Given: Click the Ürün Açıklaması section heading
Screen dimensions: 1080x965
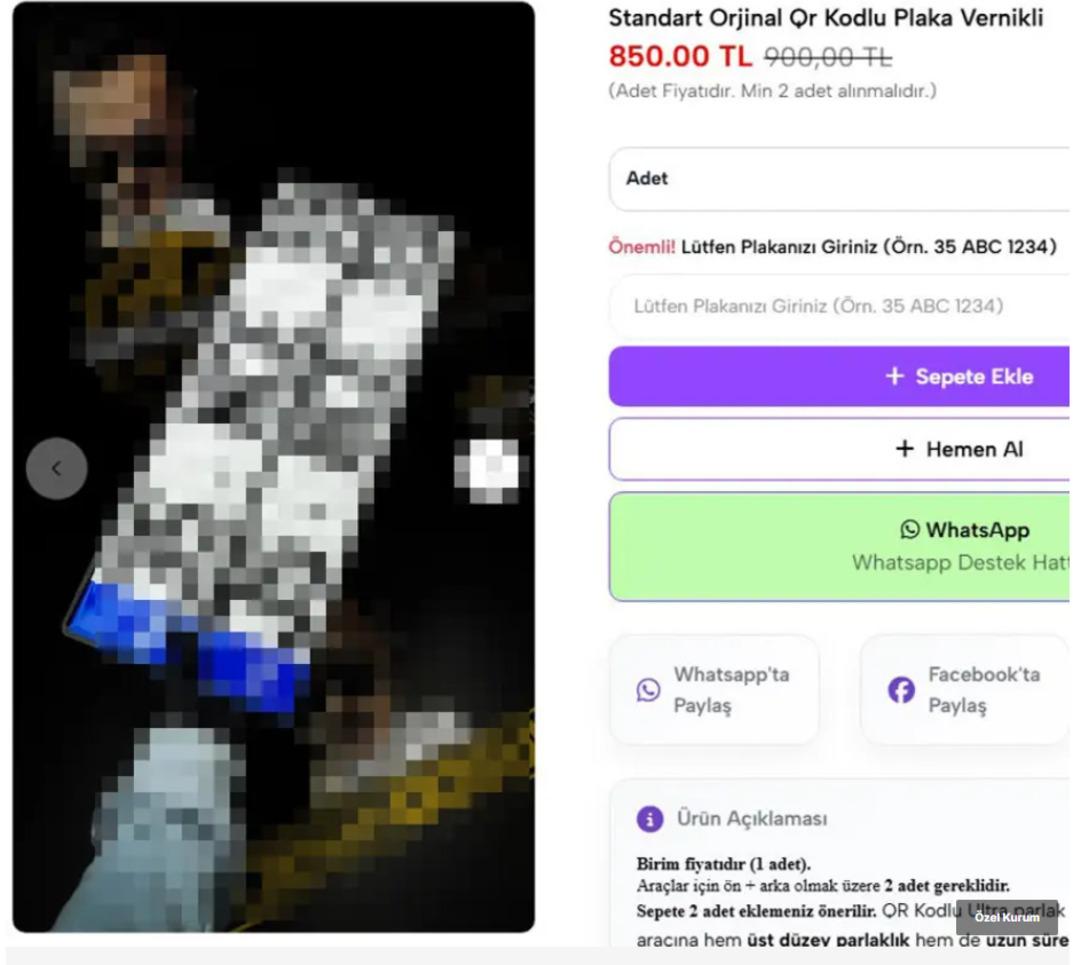Looking at the screenshot, I should 751,819.
